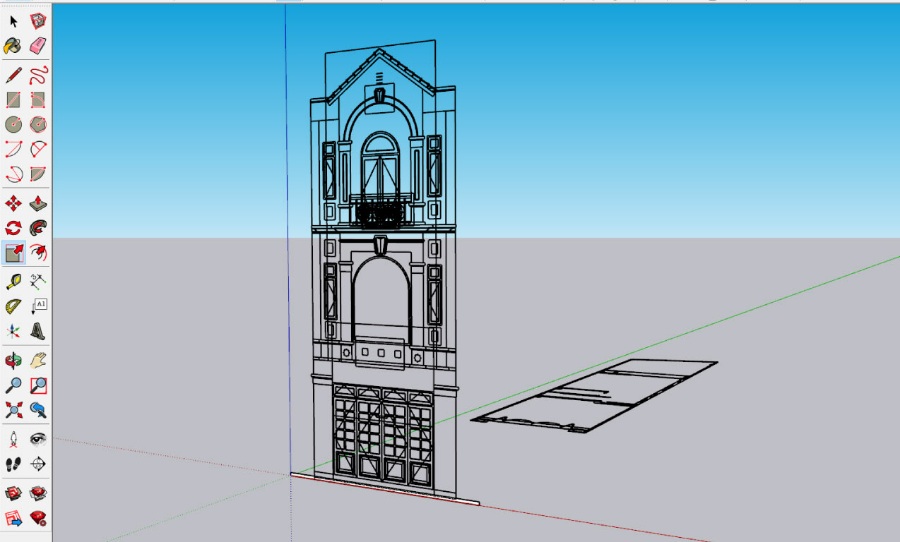Screen dimensions: 900x542
Task: Activate the Orbit tool
Action: tap(13, 361)
